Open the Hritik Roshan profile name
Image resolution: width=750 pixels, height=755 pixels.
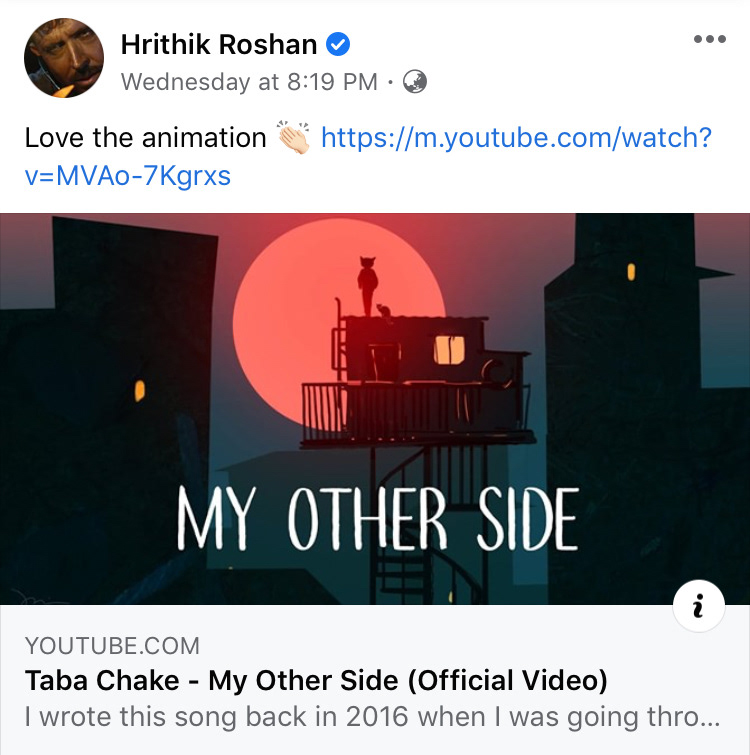point(219,44)
